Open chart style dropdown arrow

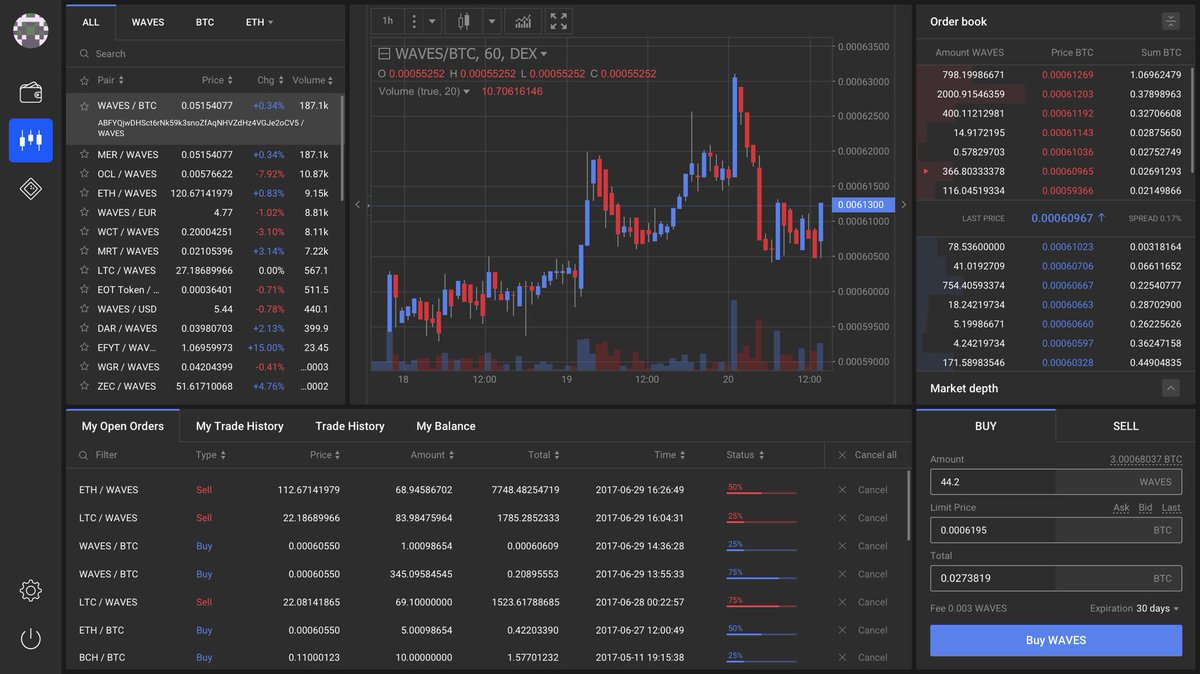click(x=491, y=21)
